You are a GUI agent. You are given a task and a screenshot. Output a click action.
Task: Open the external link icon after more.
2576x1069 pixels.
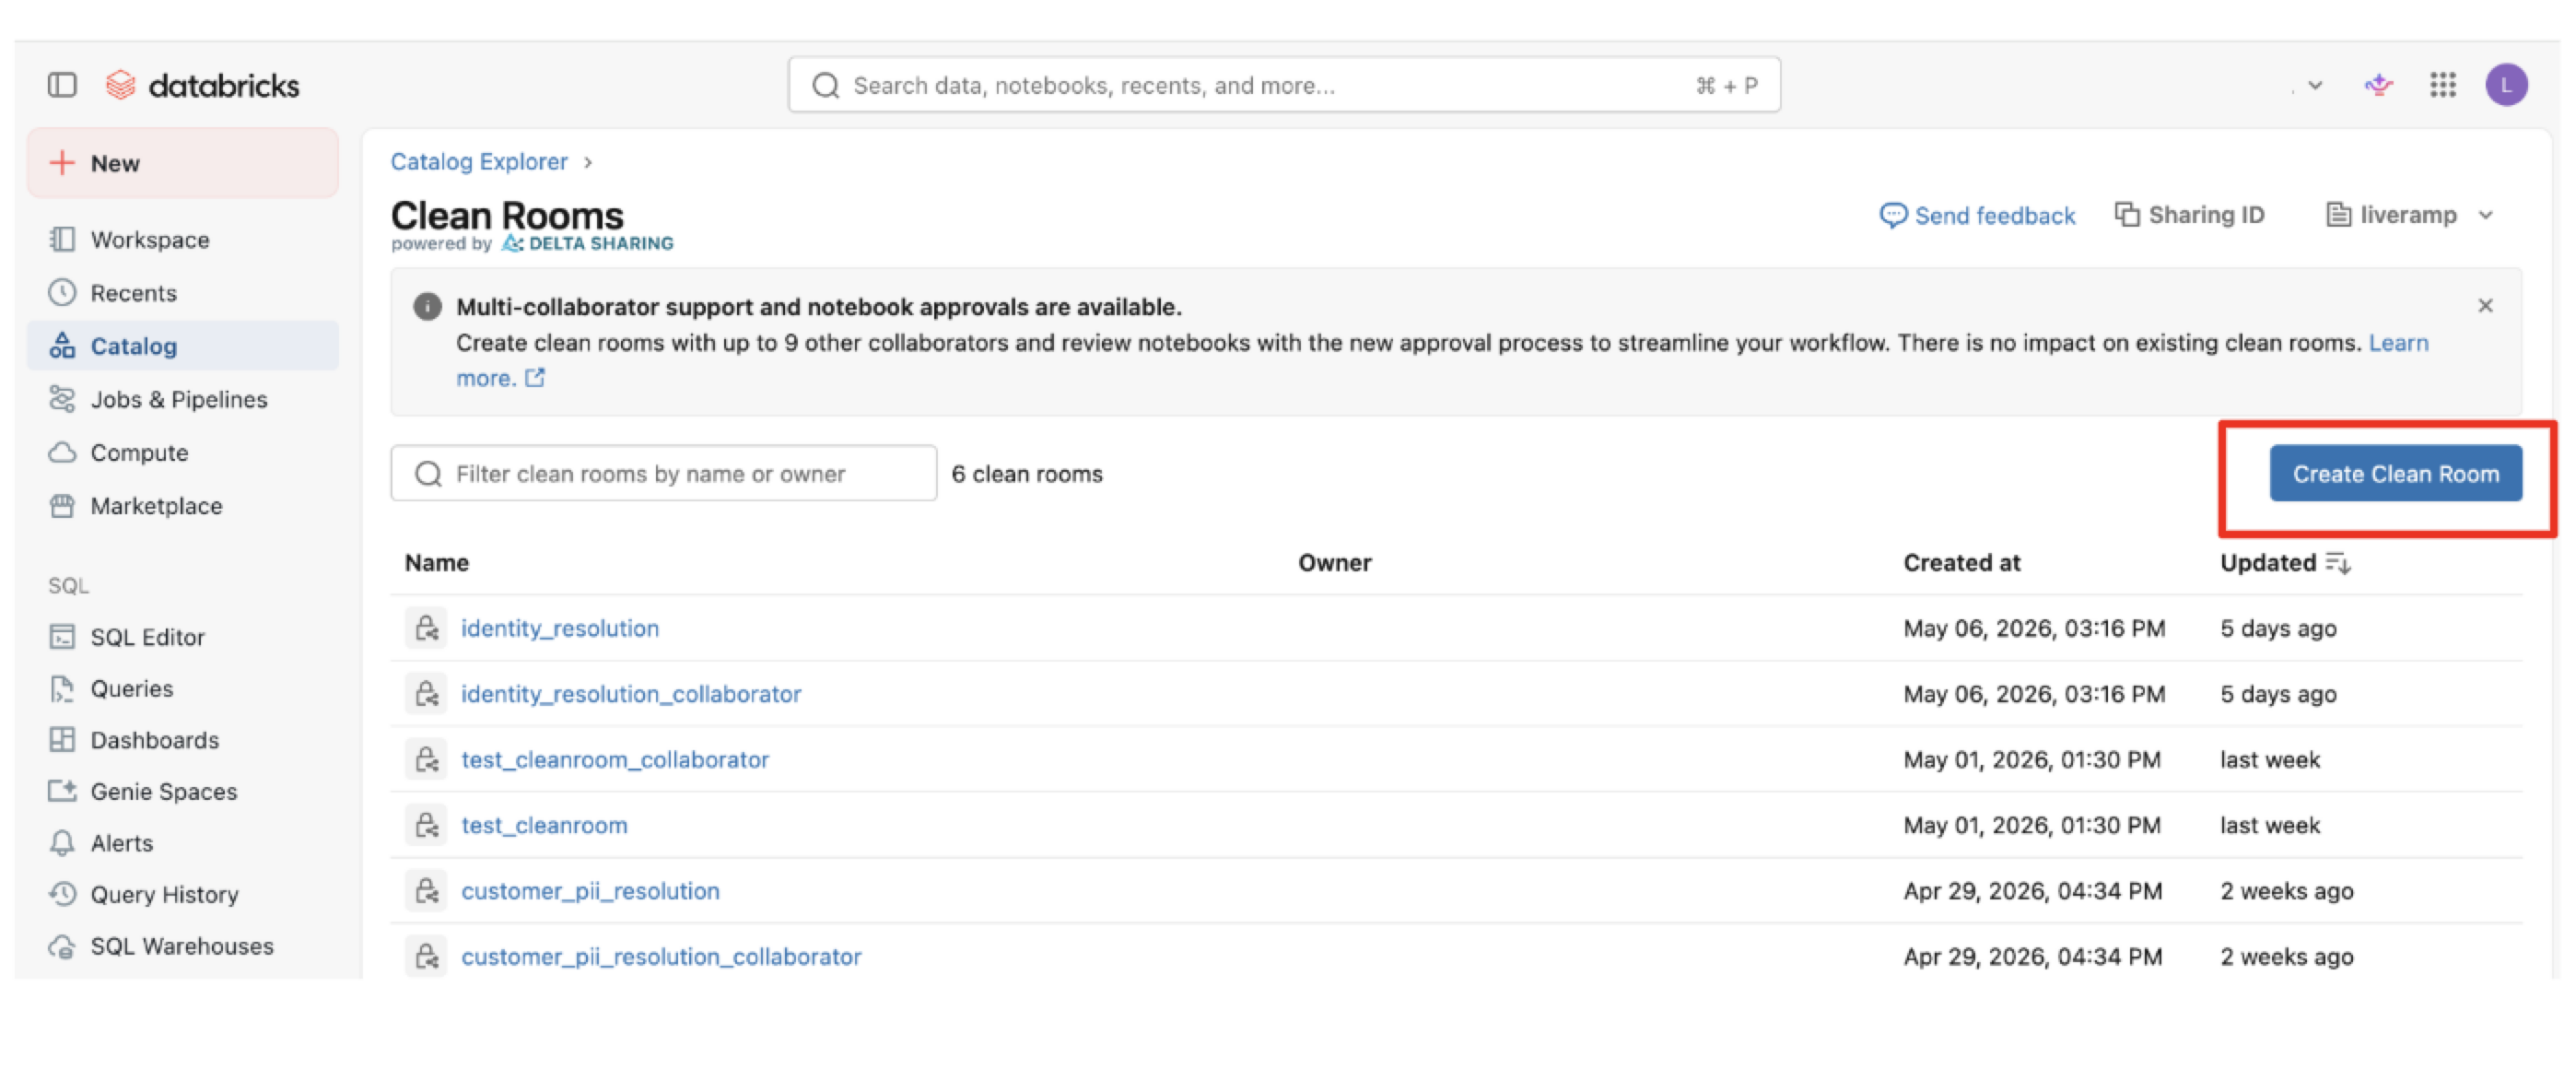(536, 378)
